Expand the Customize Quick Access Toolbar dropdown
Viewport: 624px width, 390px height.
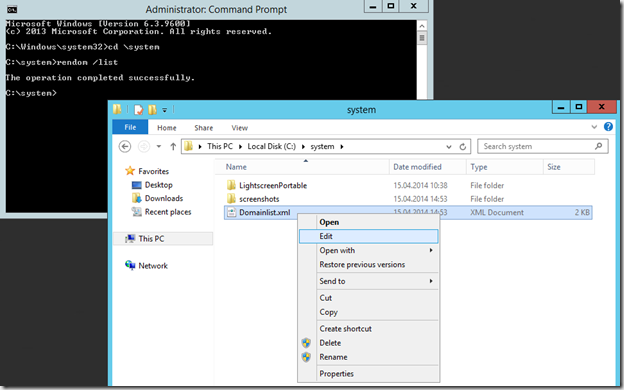[164, 110]
